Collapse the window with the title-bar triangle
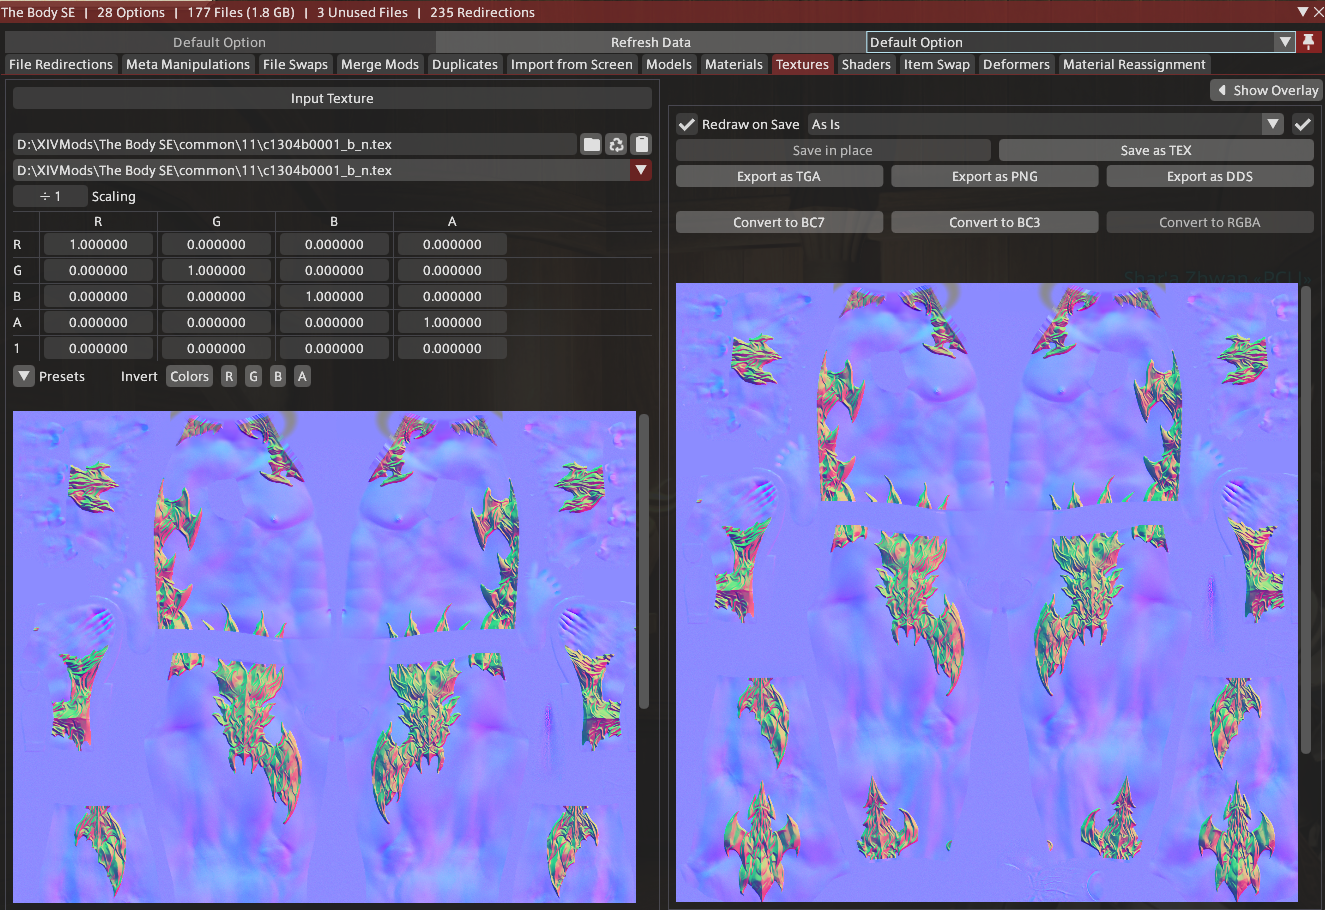 pyautogui.click(x=1303, y=12)
